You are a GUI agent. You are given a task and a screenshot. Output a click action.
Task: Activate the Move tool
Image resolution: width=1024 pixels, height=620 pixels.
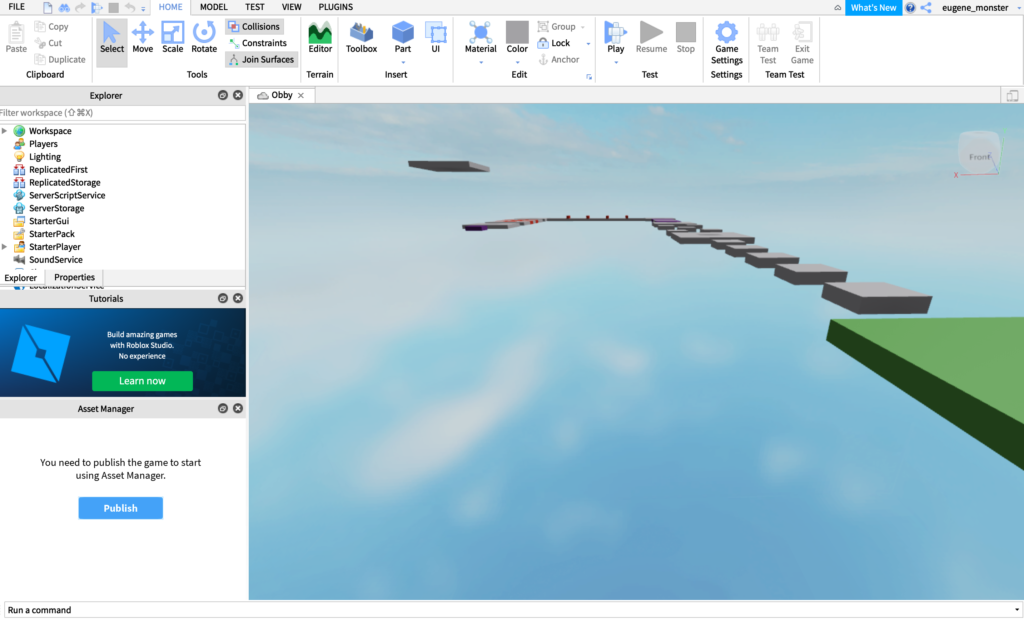tap(142, 38)
